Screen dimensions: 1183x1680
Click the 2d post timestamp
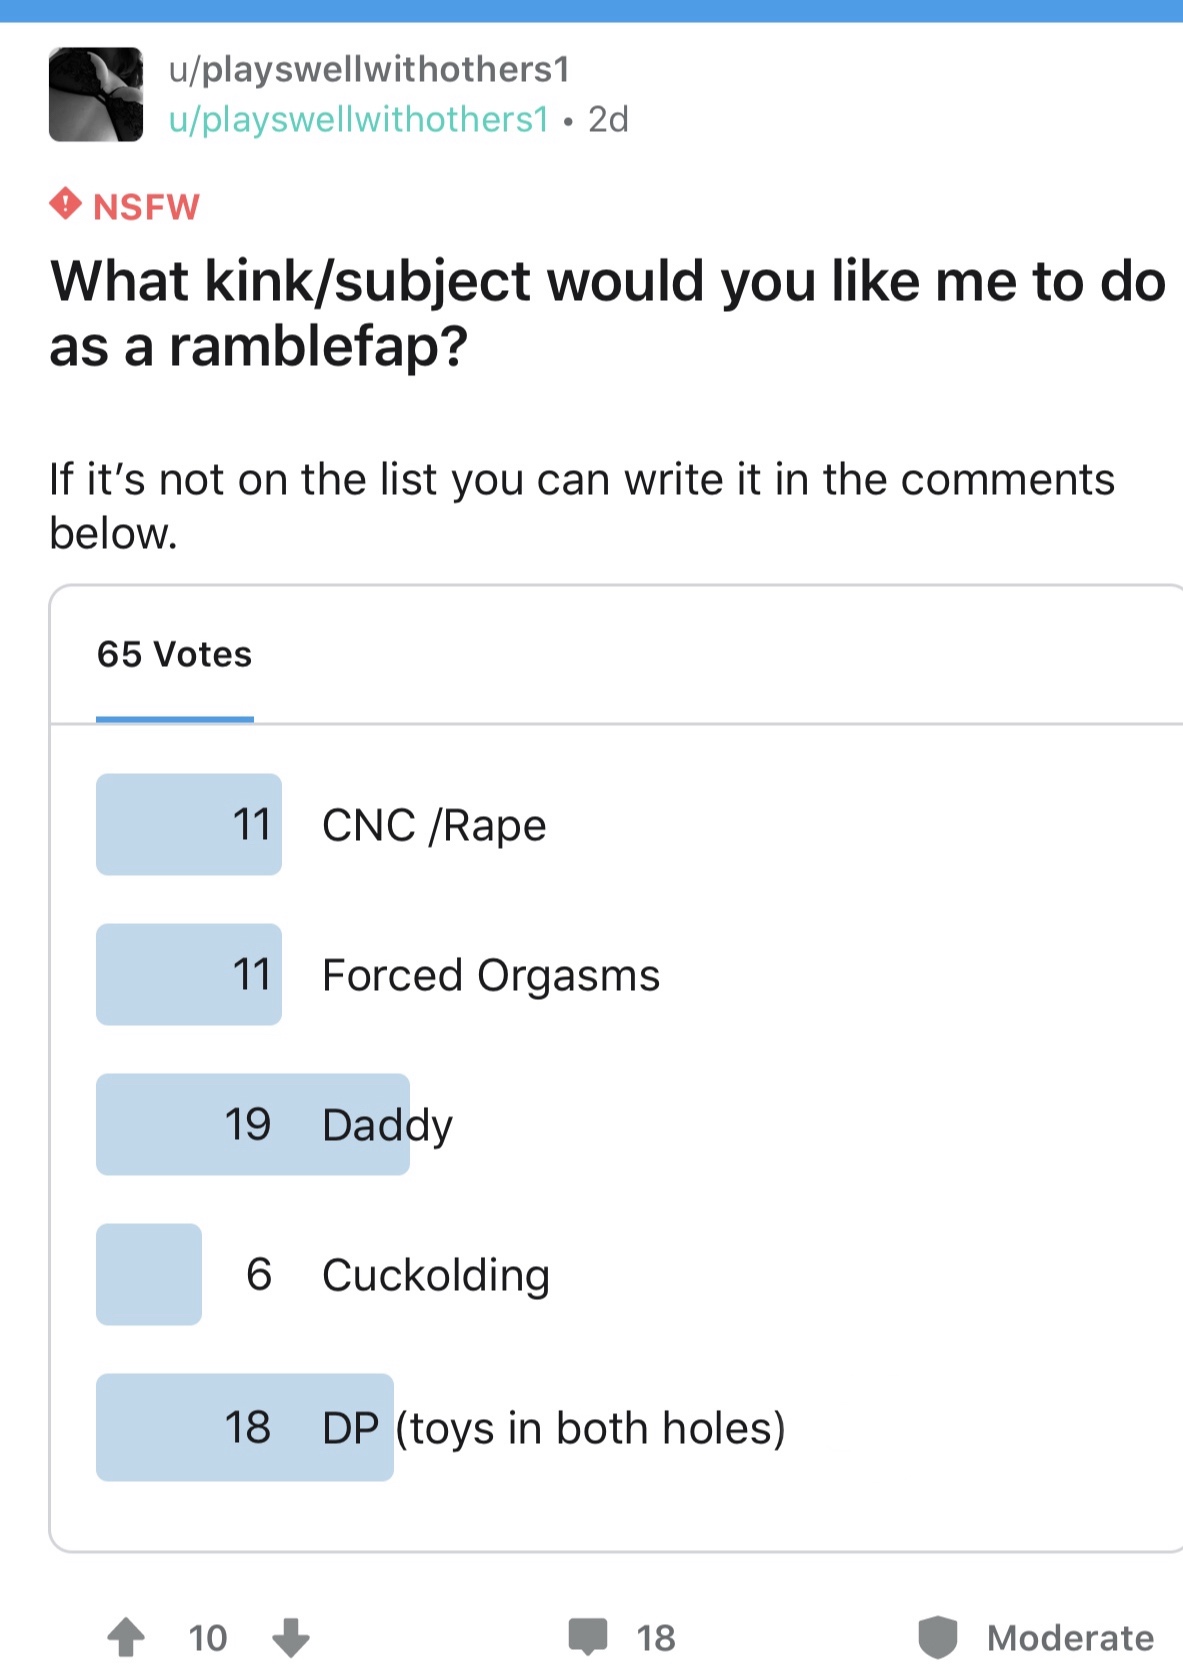(x=608, y=120)
